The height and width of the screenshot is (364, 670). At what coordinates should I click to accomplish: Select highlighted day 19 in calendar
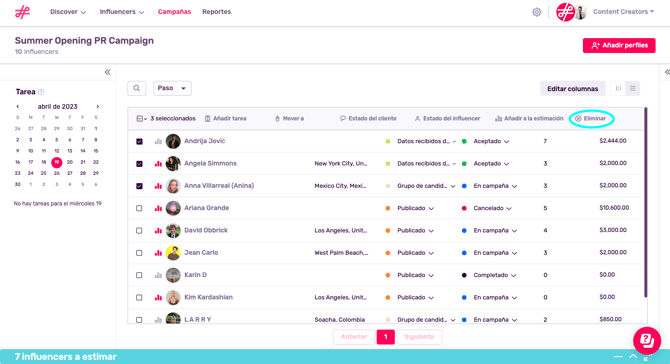[x=56, y=162]
